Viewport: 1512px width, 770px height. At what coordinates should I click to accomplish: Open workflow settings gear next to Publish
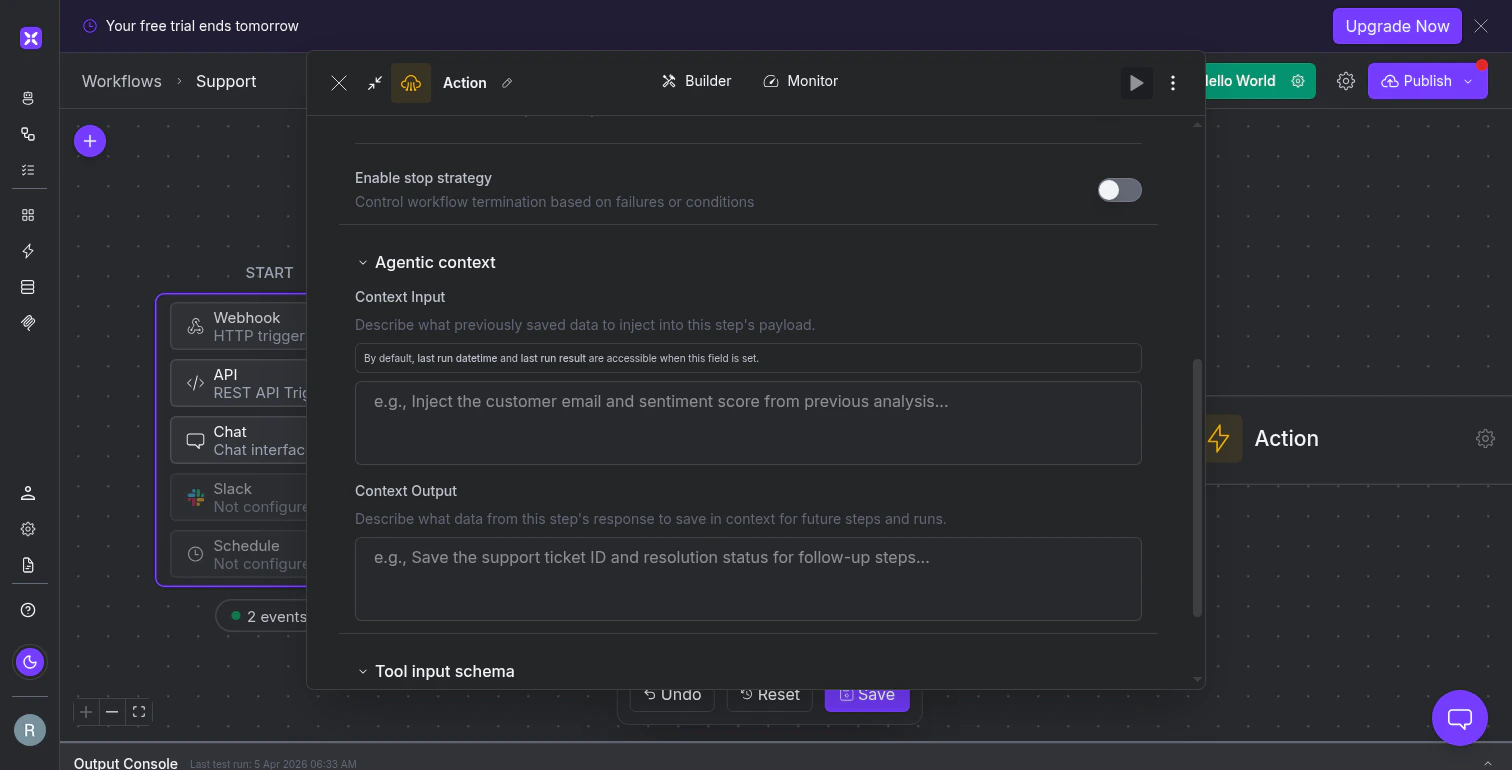(x=1346, y=81)
